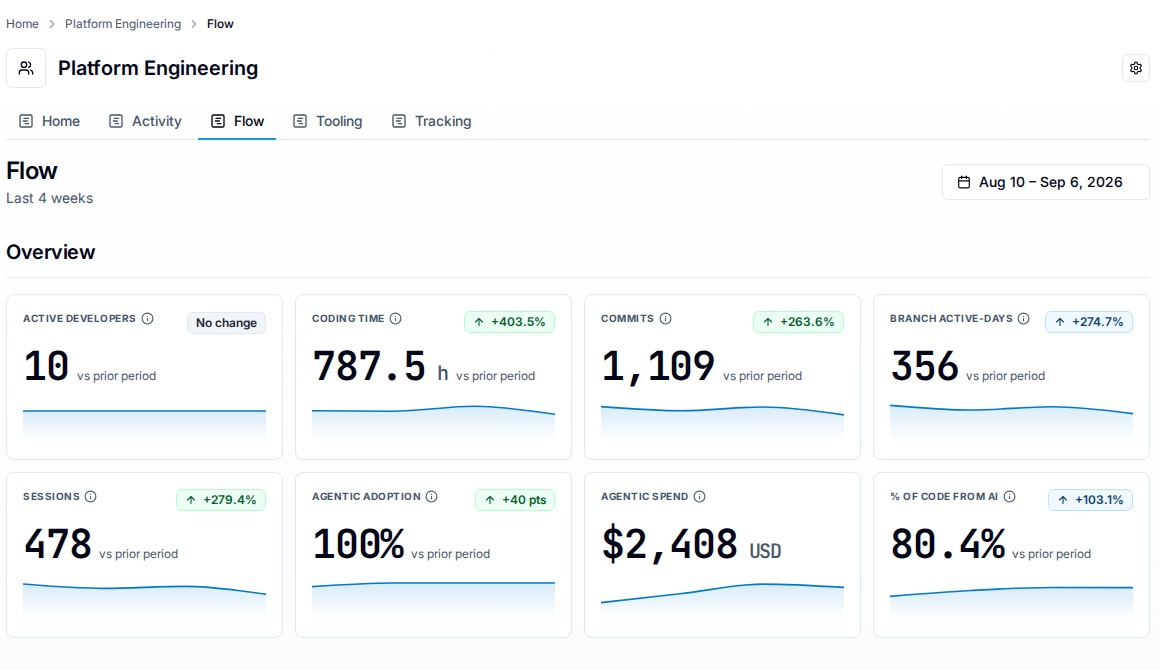Click the 787.5 coding time value

pyautogui.click(x=369, y=366)
